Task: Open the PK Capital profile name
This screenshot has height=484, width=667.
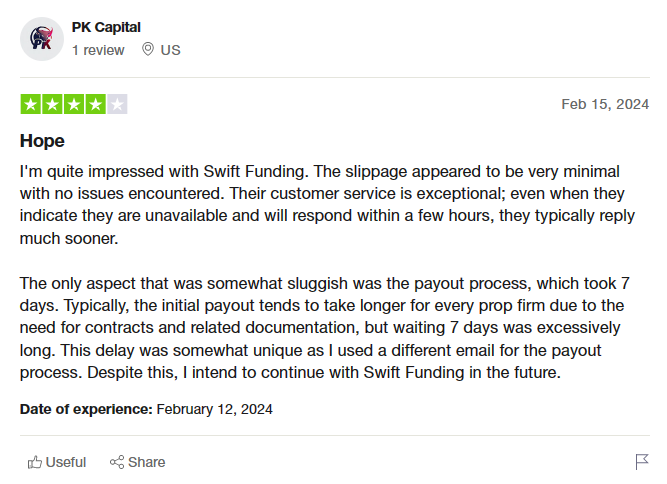Action: 106,27
